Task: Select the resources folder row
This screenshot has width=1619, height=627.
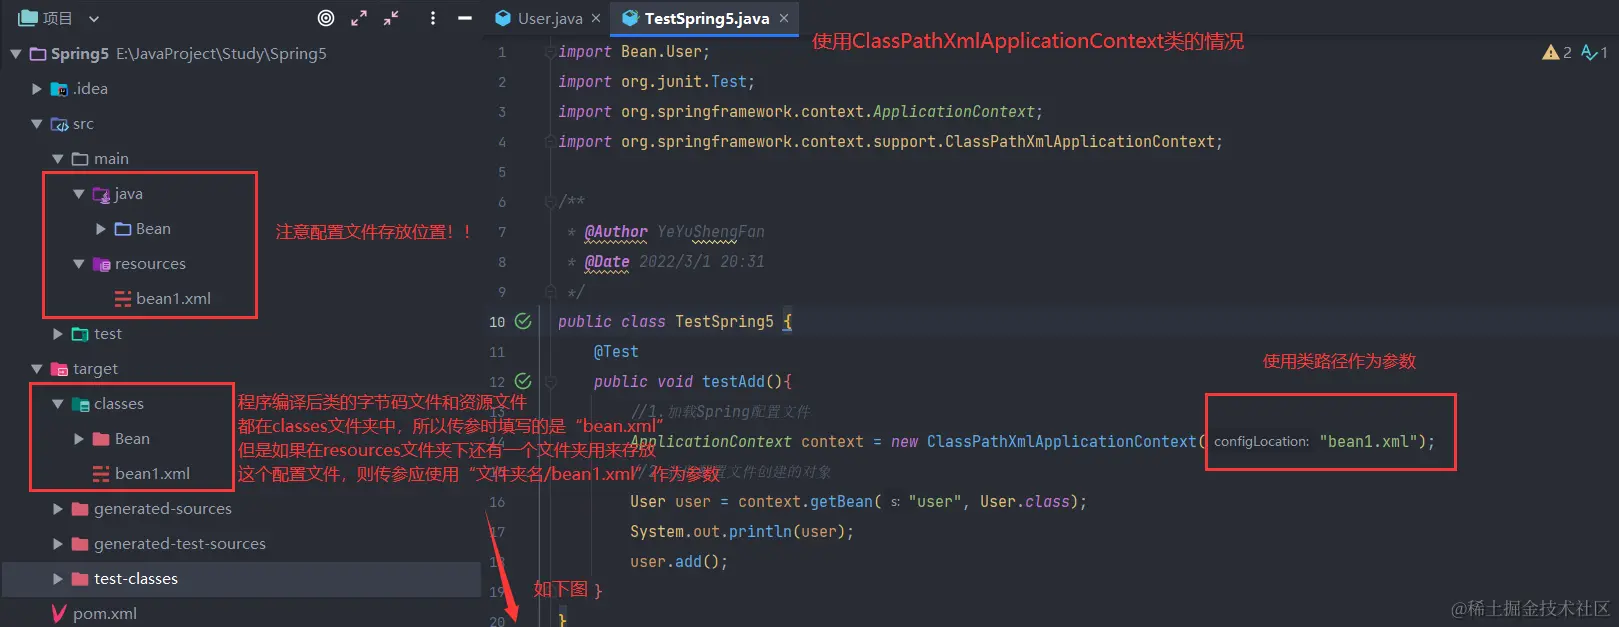Action: 241,264
